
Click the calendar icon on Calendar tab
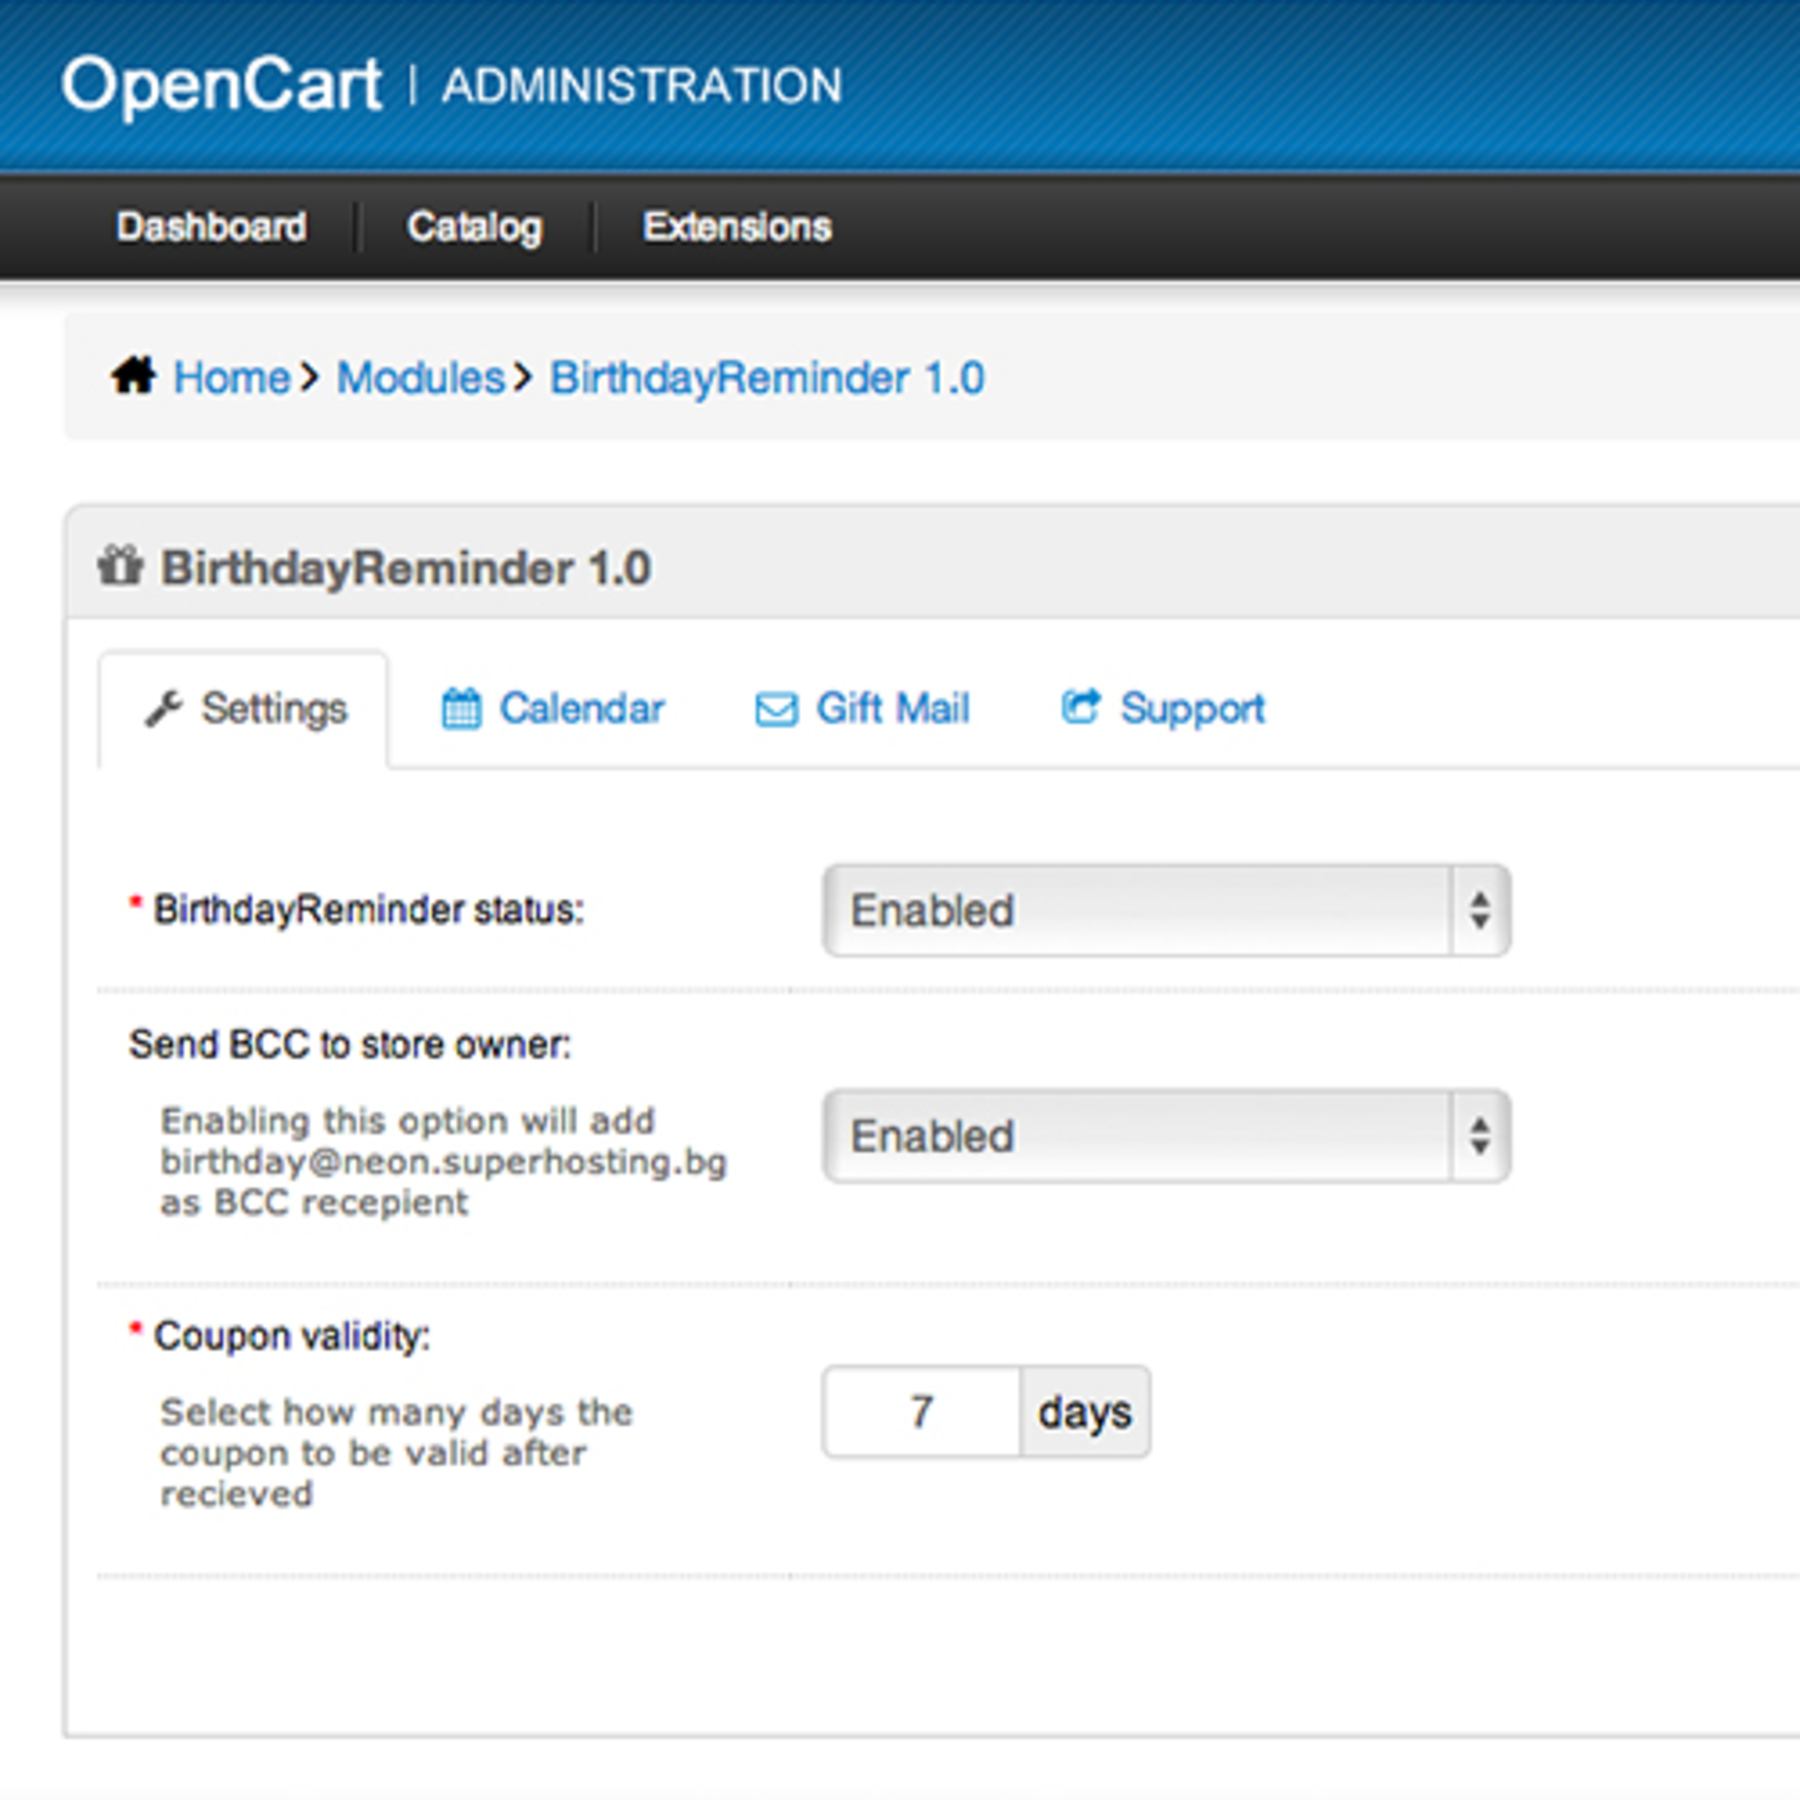click(x=461, y=709)
